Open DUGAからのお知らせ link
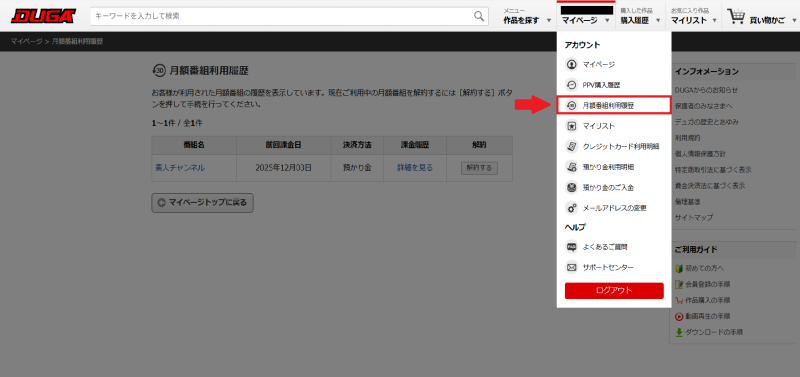This screenshot has height=377, width=800. coord(706,90)
